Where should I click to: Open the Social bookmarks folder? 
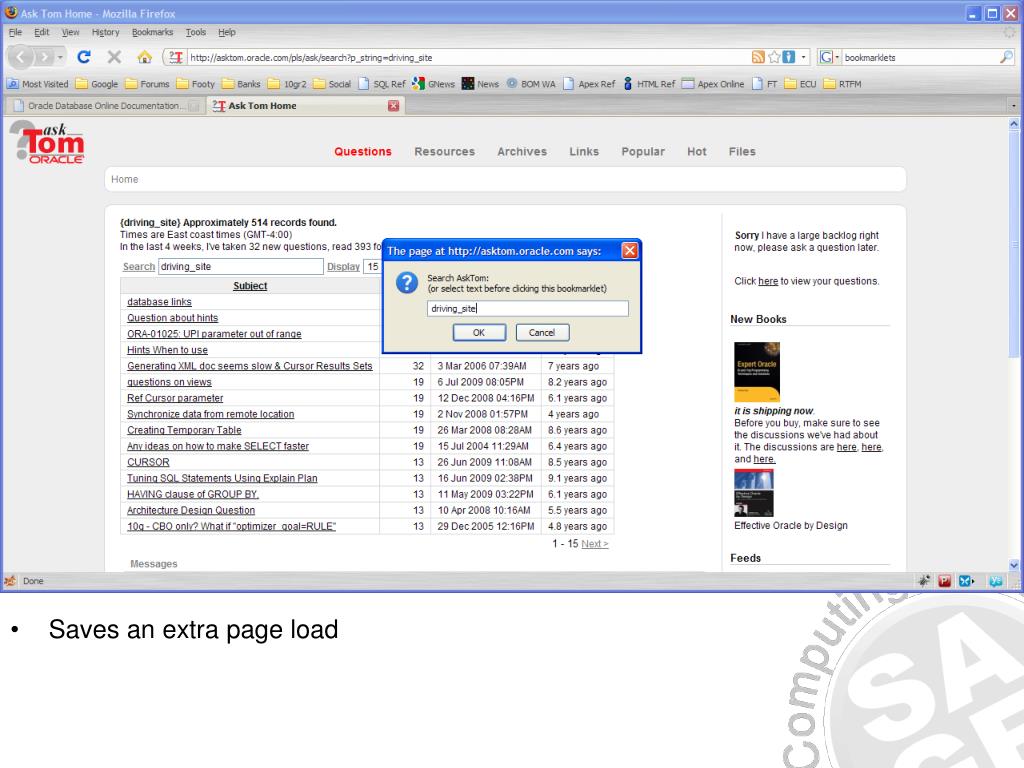click(x=332, y=84)
